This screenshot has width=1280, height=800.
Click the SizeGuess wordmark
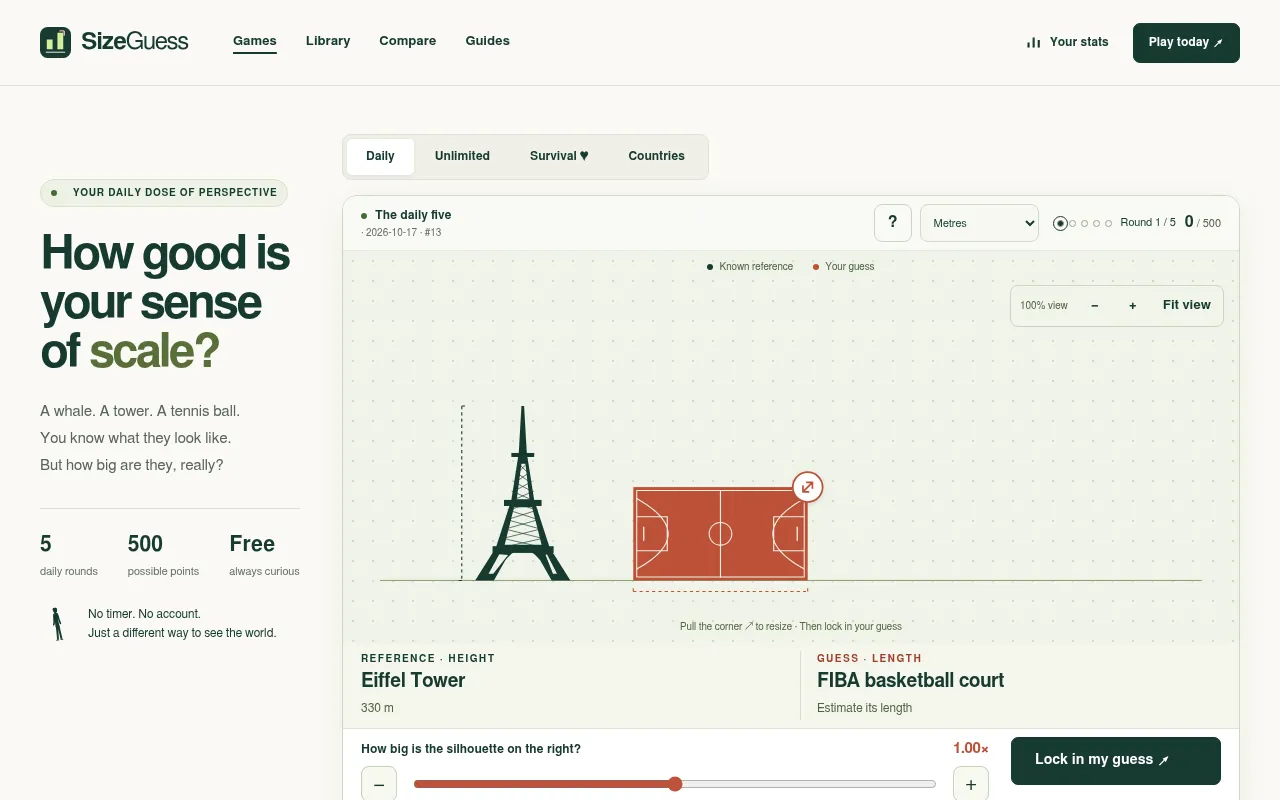(x=135, y=42)
